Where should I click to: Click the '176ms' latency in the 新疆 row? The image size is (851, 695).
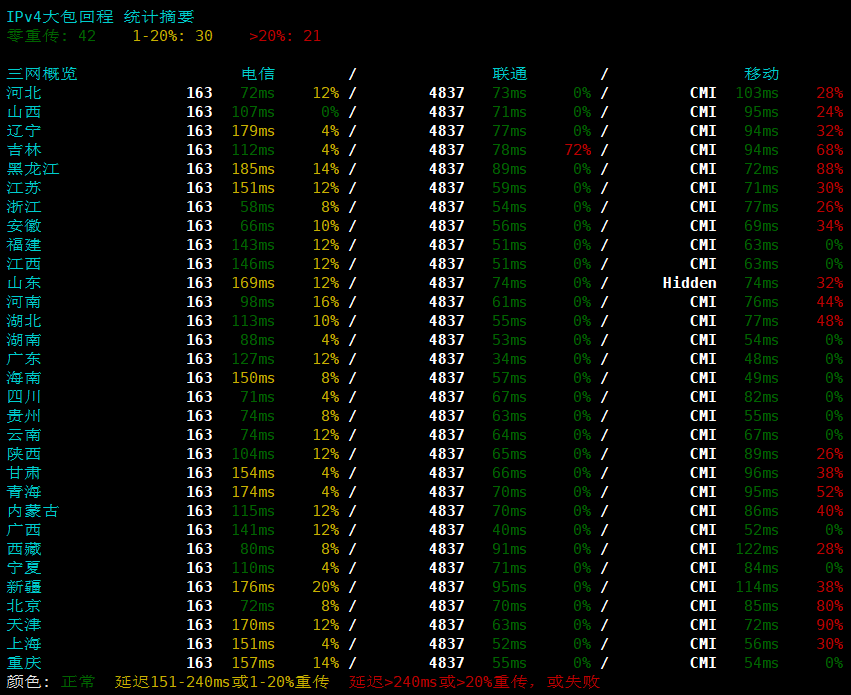(x=253, y=586)
